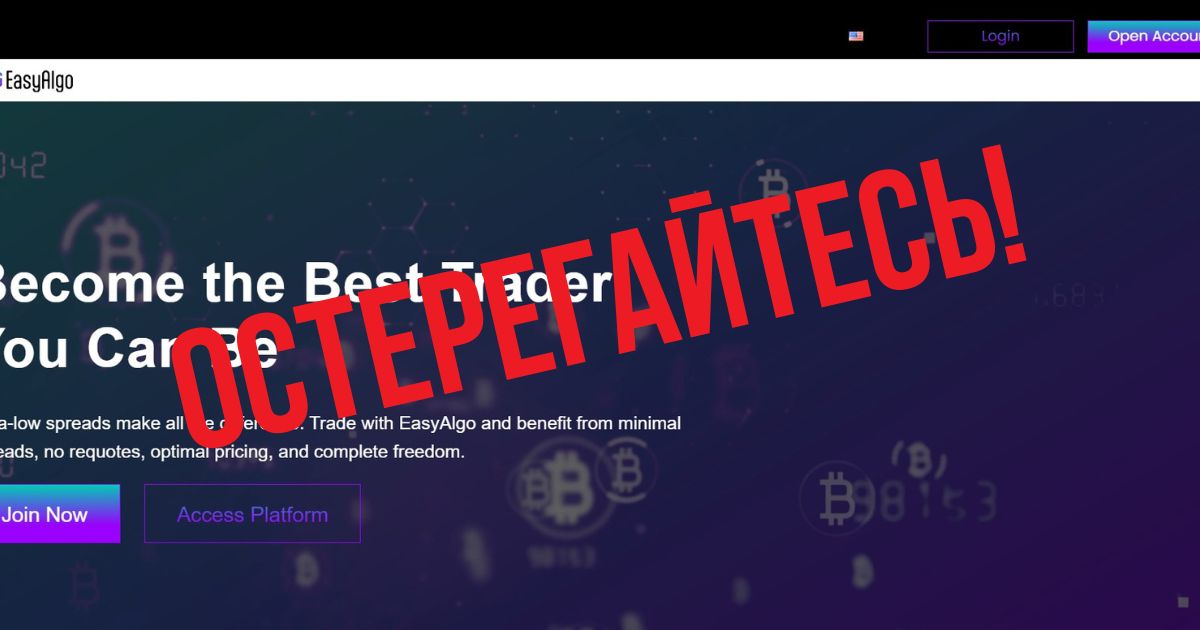The width and height of the screenshot is (1200, 630).
Task: Click the red "ОСТЕРЕГАЙТЕСЬ!" watermark text
Action: 600,300
